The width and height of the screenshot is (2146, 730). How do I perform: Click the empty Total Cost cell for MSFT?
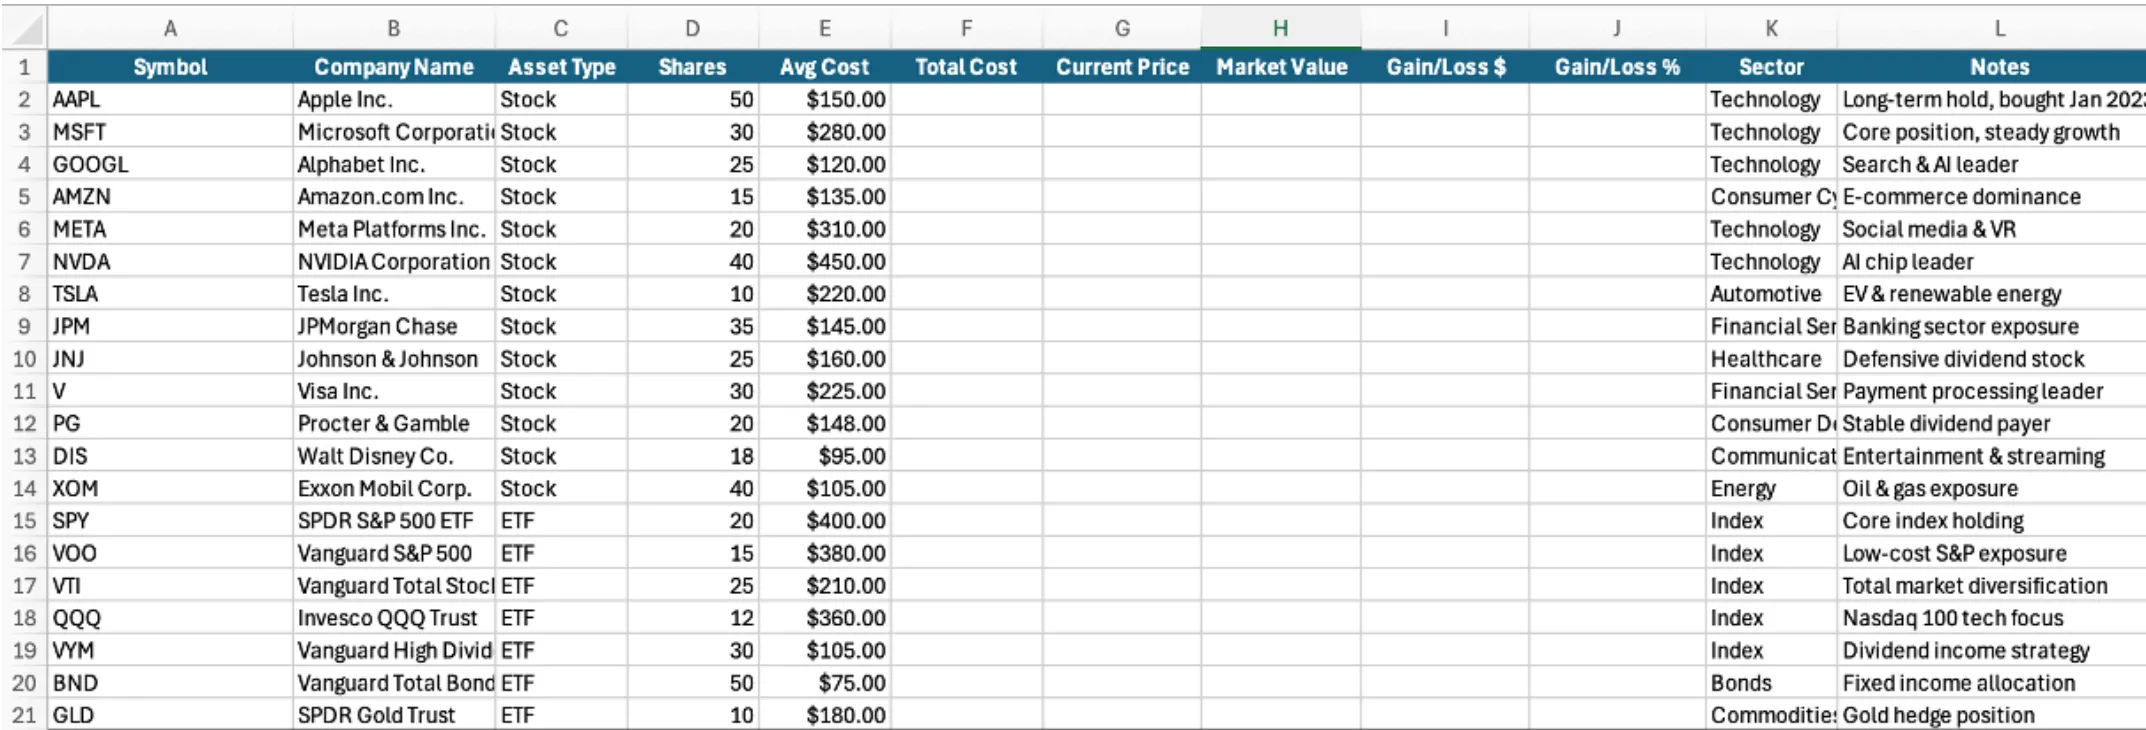(x=965, y=131)
